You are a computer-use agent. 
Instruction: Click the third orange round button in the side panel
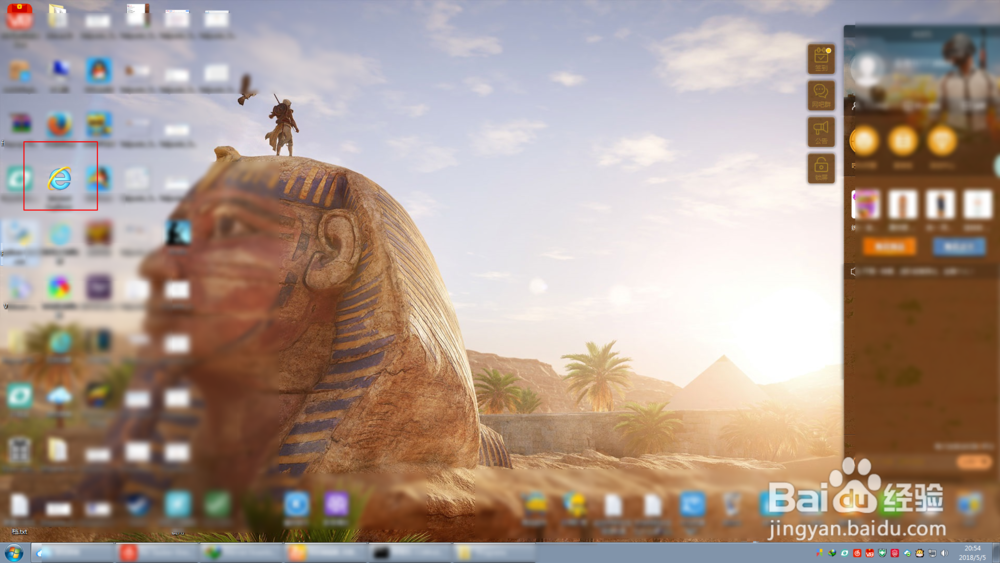click(x=942, y=141)
